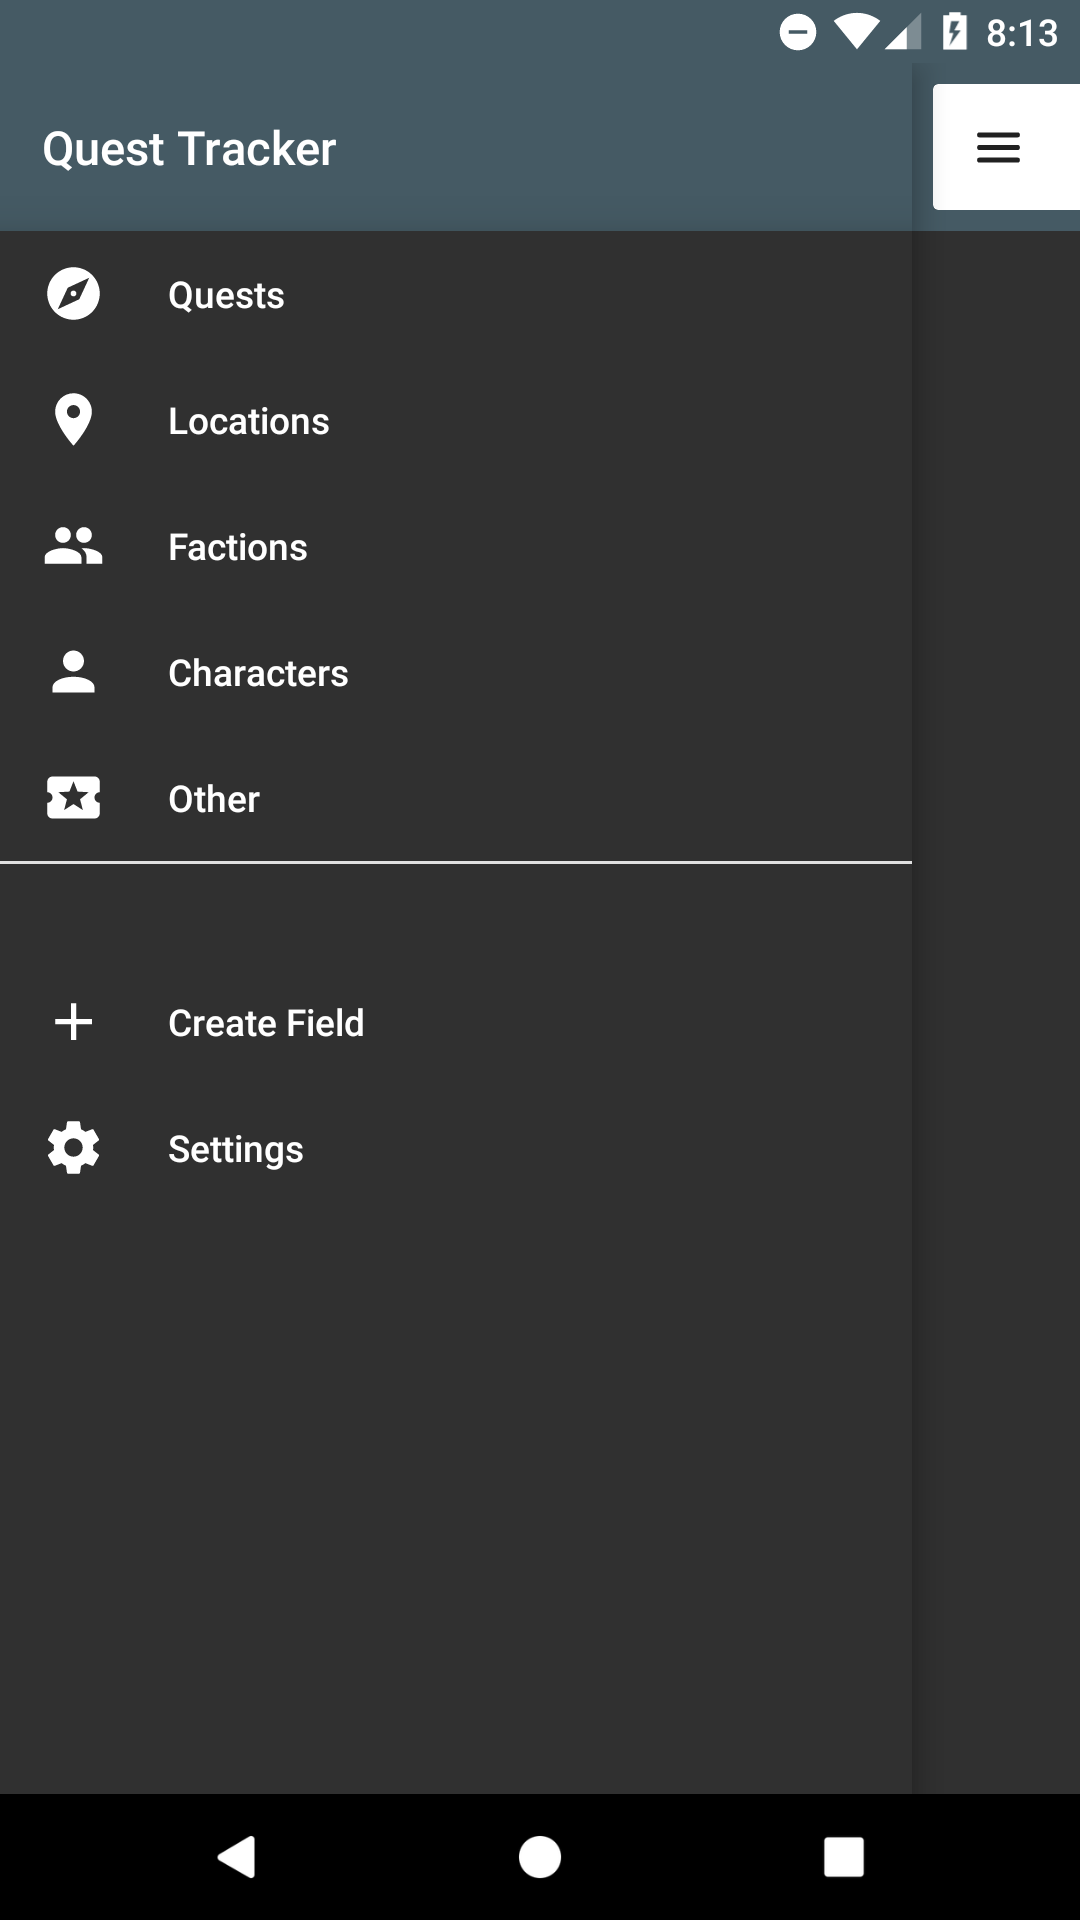Open recent apps with square button

pyautogui.click(x=843, y=1857)
